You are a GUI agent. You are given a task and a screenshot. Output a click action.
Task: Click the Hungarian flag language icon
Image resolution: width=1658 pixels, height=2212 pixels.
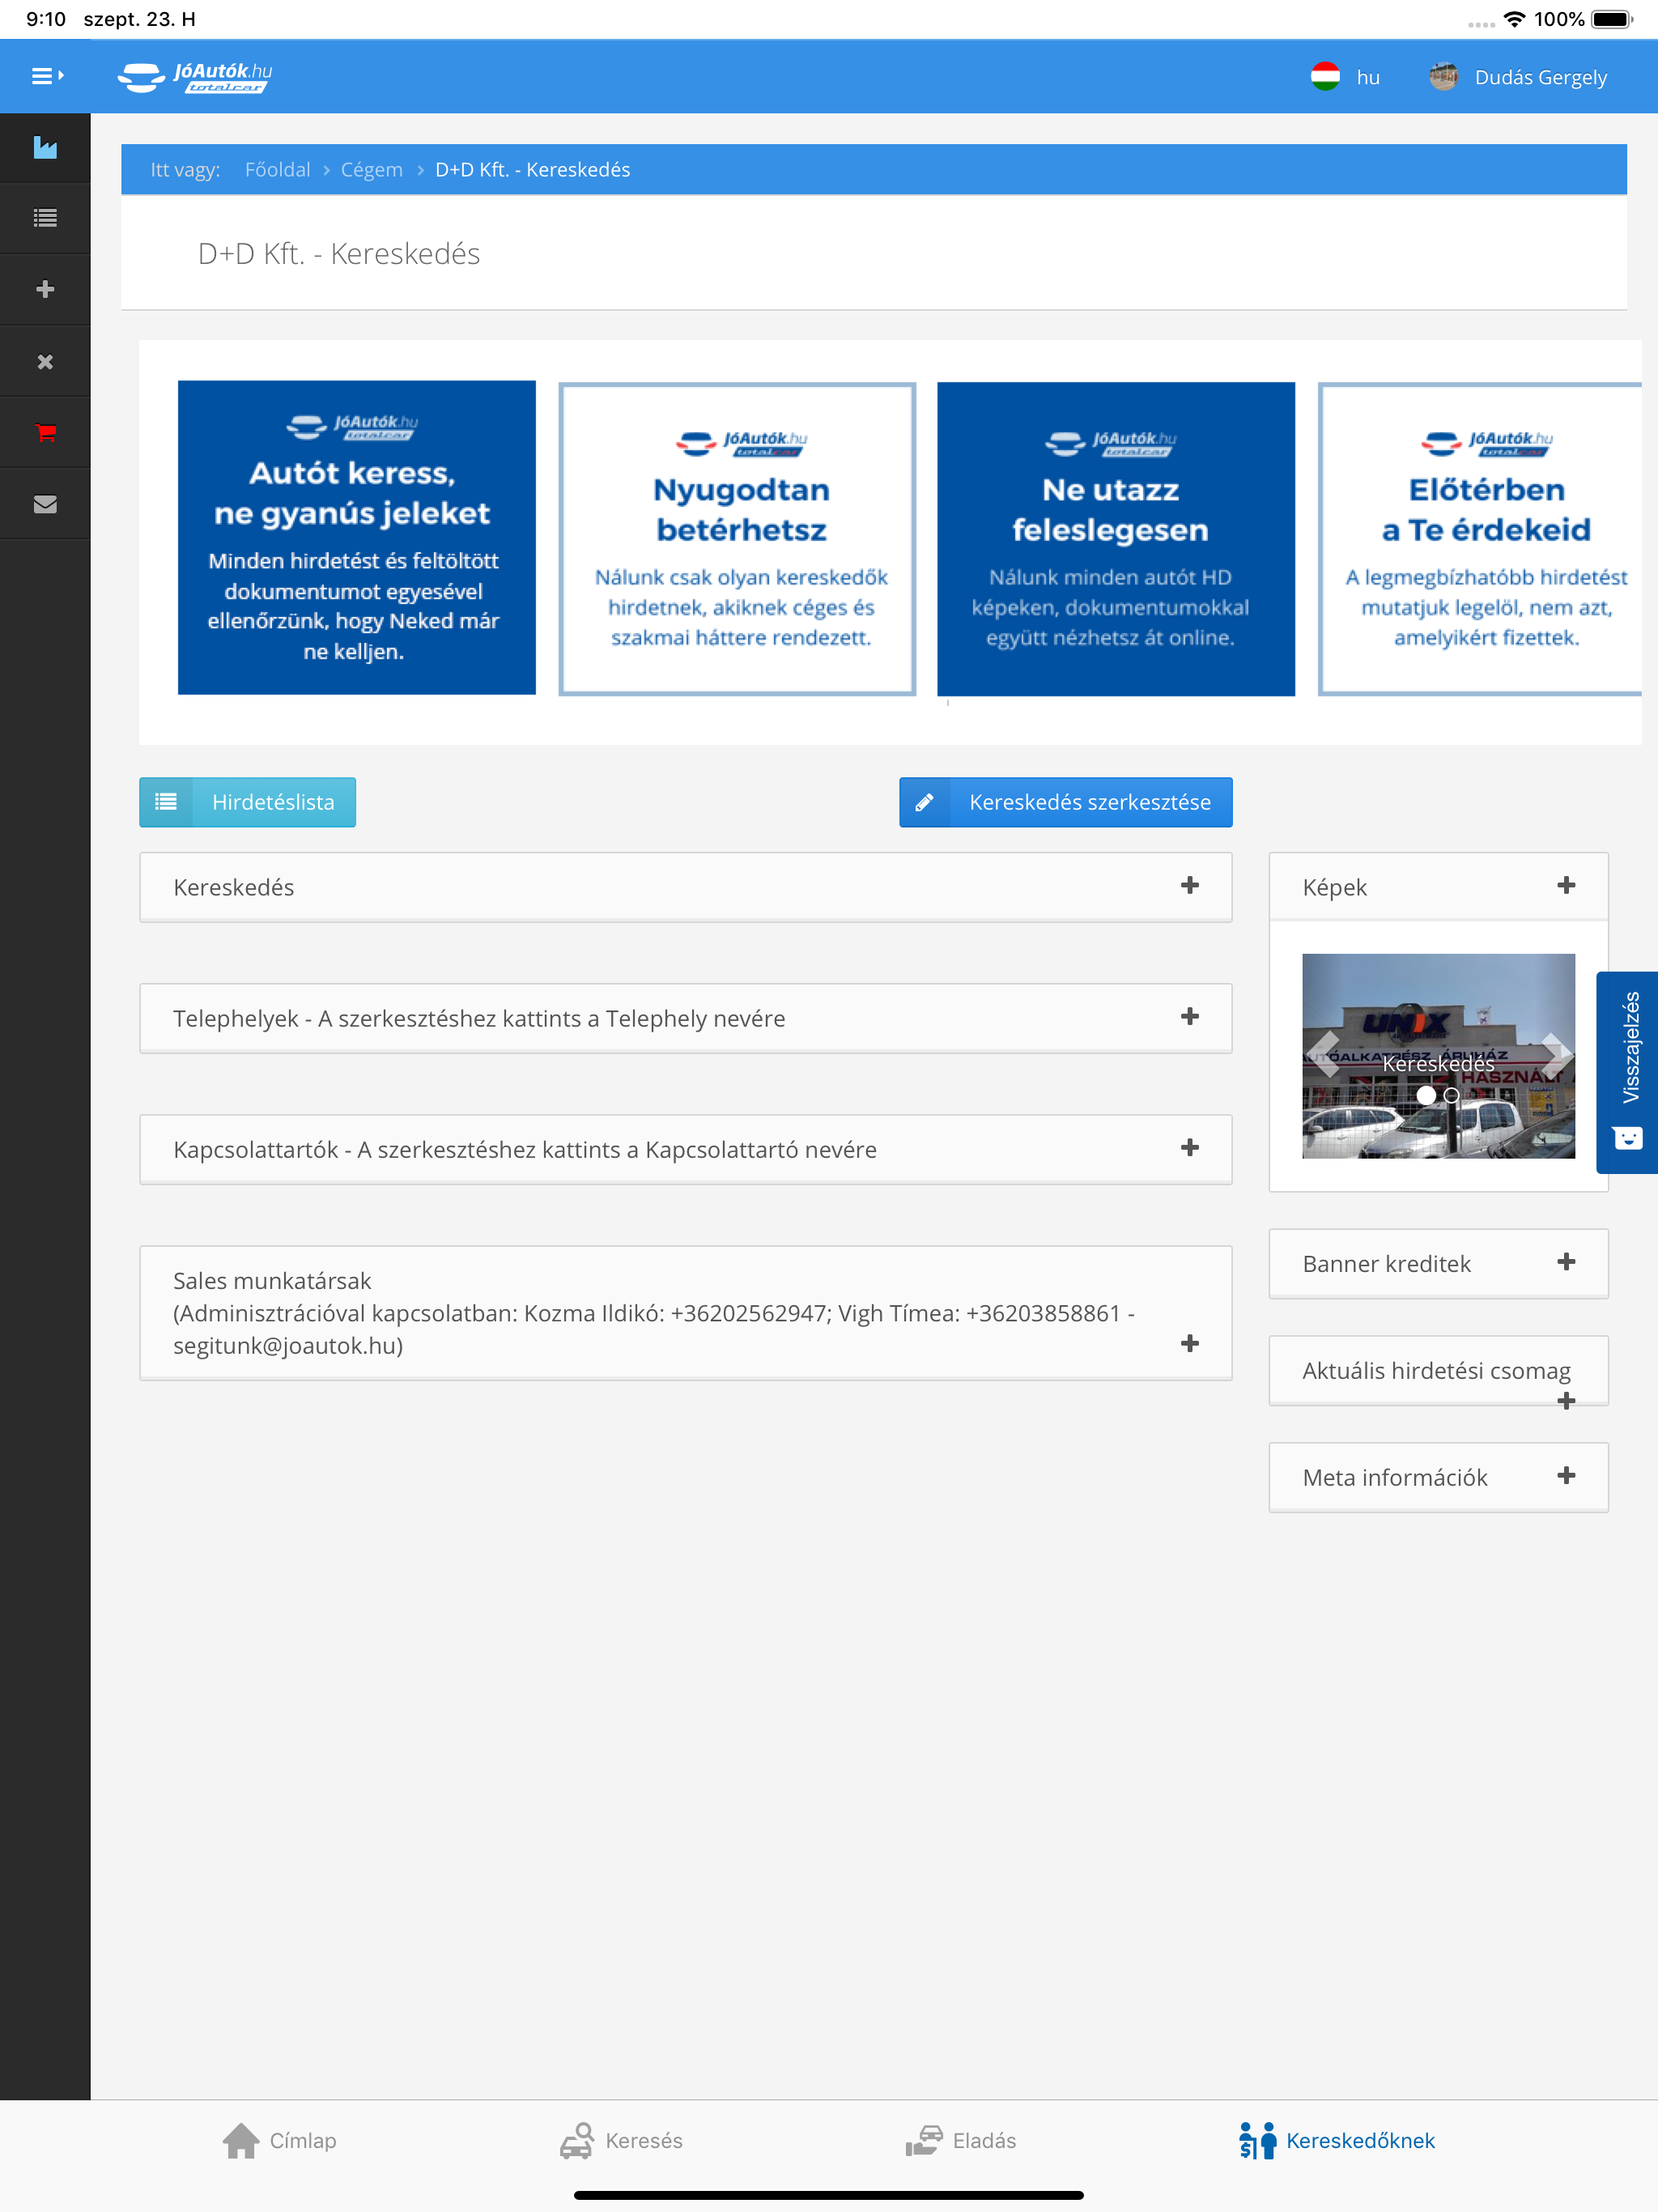[1325, 77]
